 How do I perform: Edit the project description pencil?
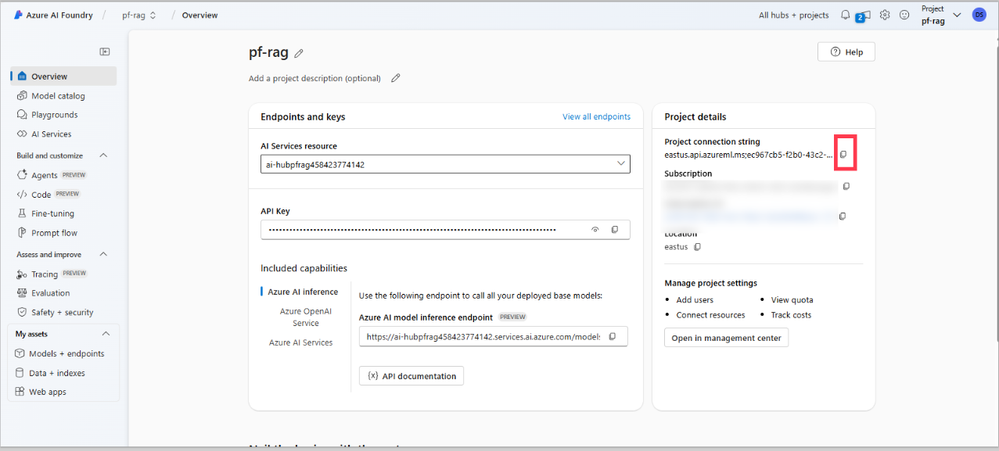tap(396, 78)
